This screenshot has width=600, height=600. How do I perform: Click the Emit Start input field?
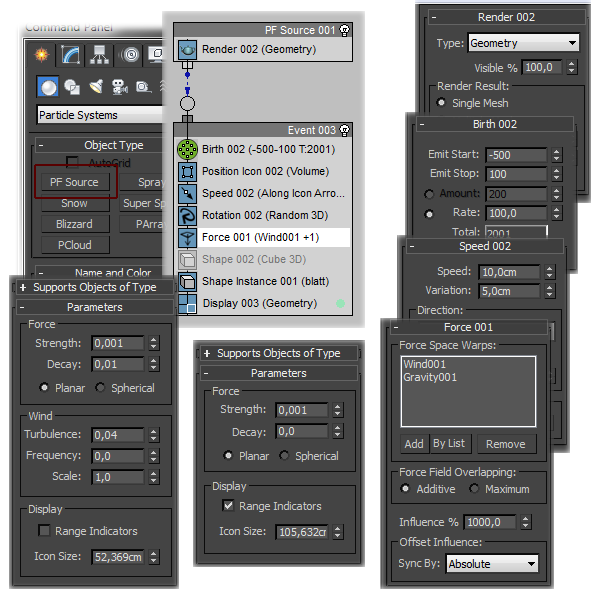pos(515,155)
